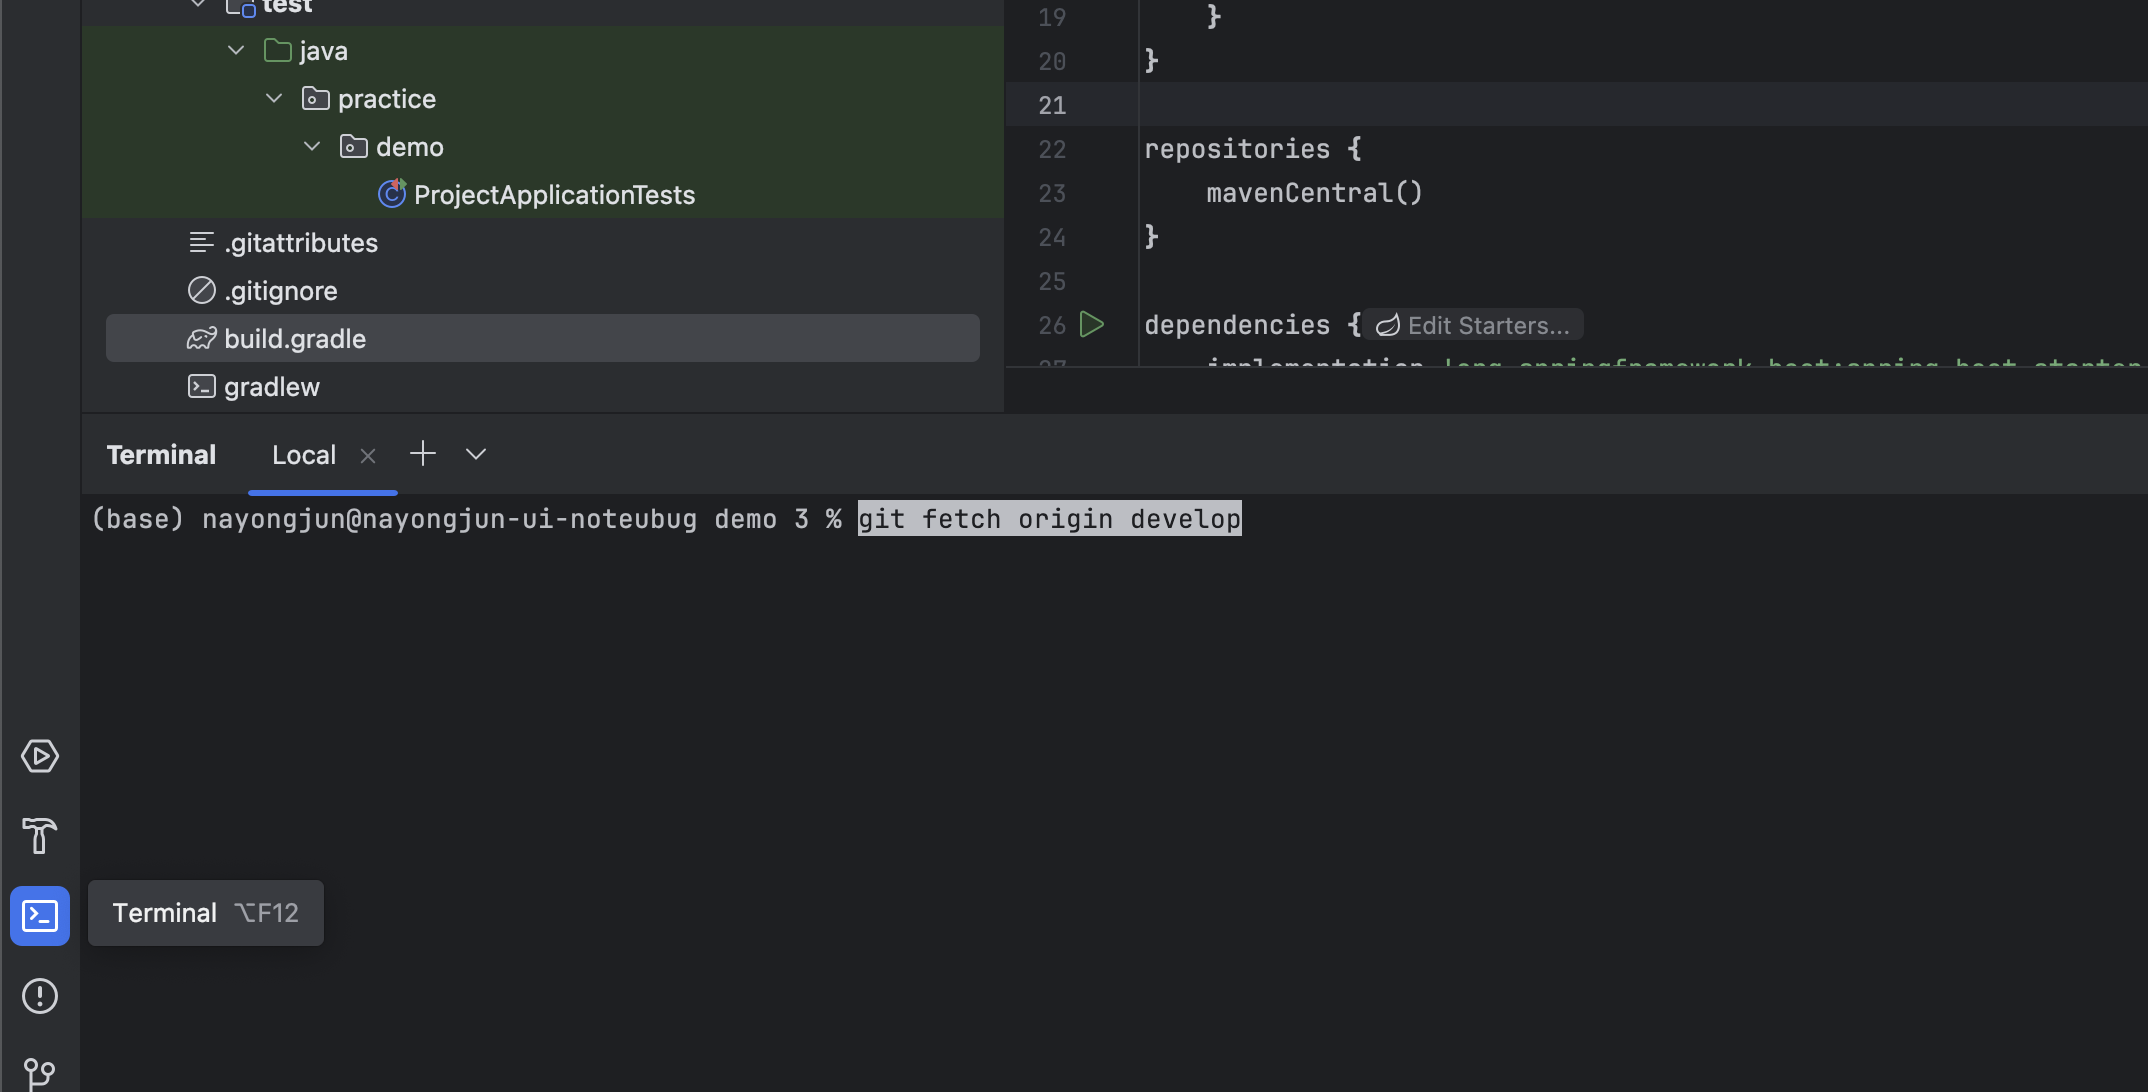Add a new terminal tab with plus

(423, 454)
